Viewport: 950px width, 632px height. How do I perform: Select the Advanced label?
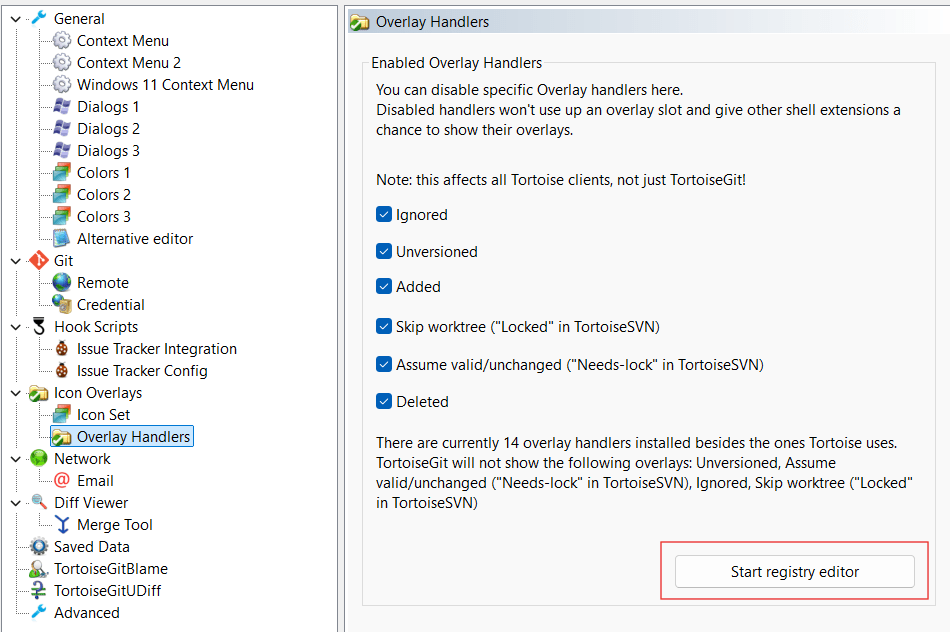(87, 612)
